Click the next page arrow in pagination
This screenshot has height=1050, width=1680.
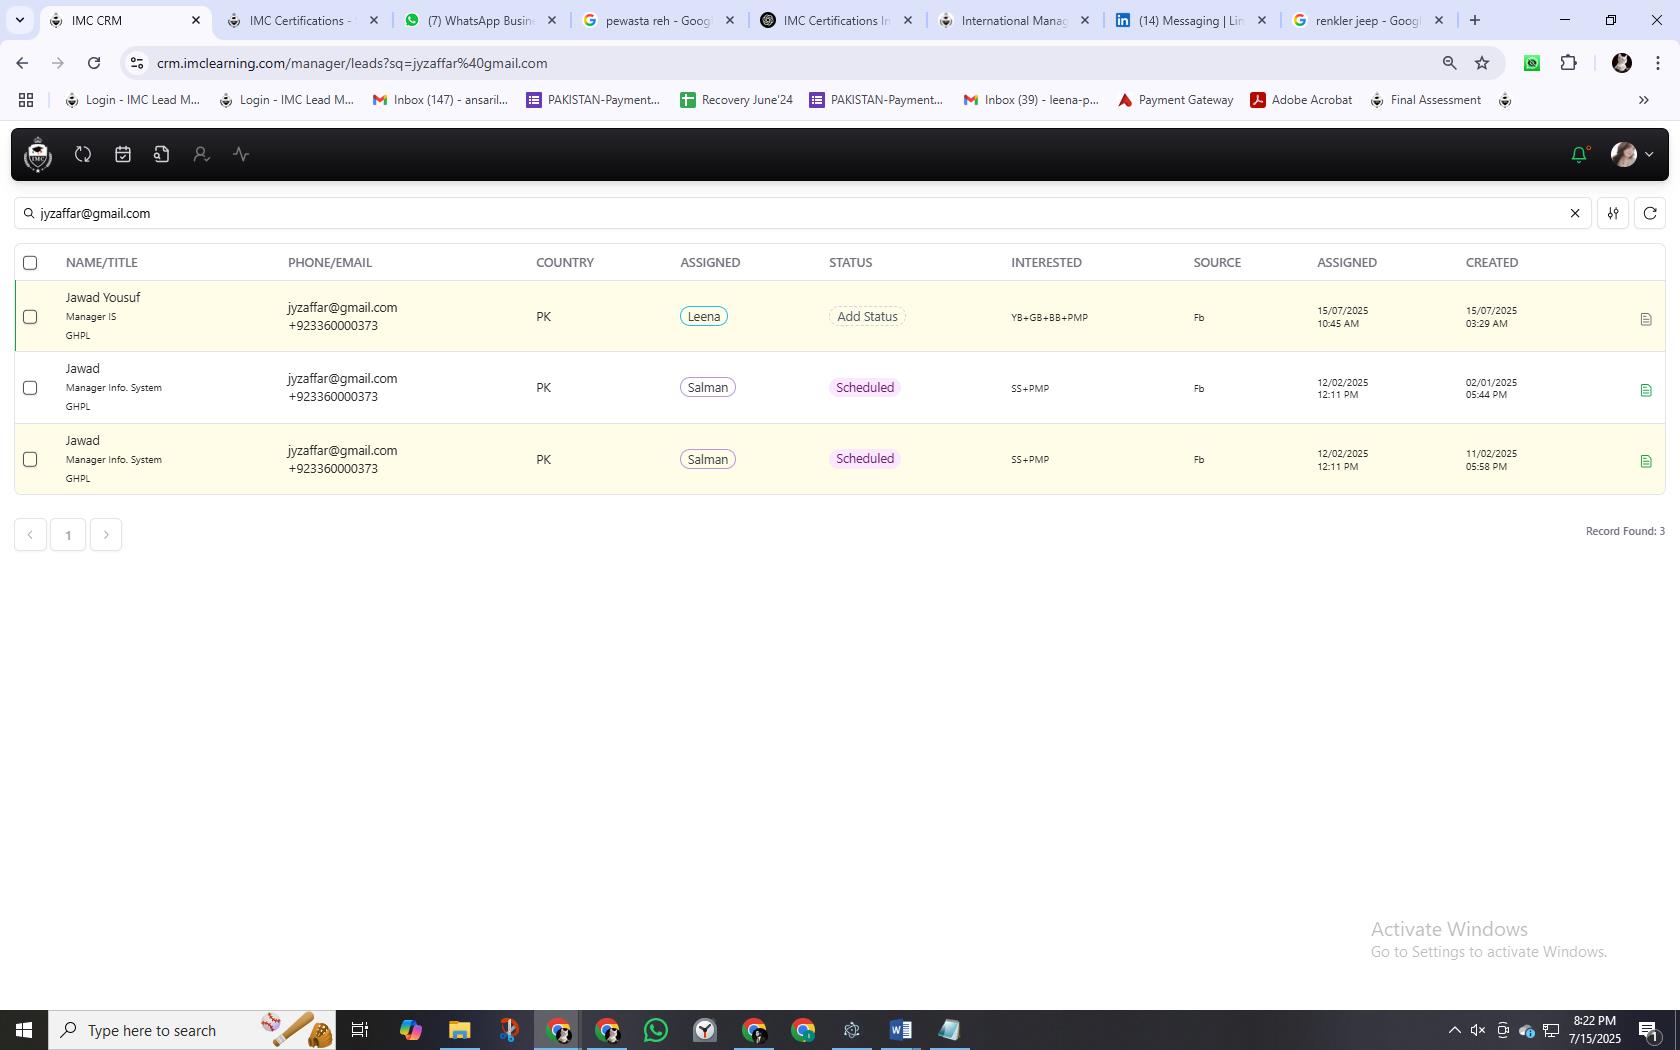[106, 535]
